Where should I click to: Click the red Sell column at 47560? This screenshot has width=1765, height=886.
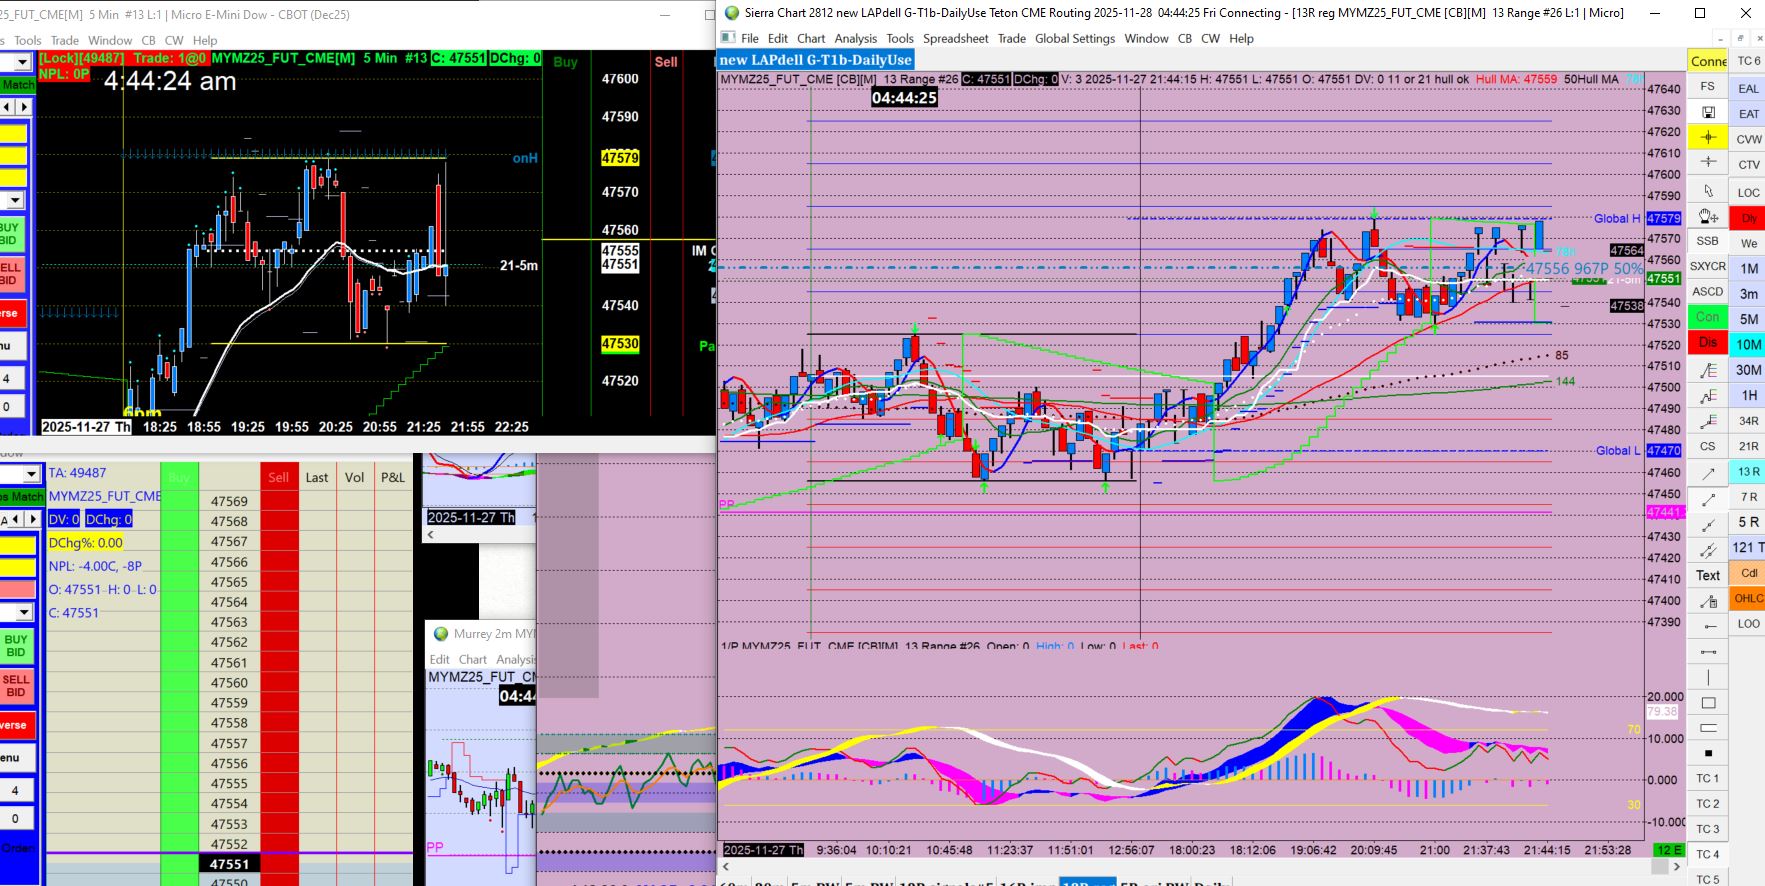tap(279, 683)
